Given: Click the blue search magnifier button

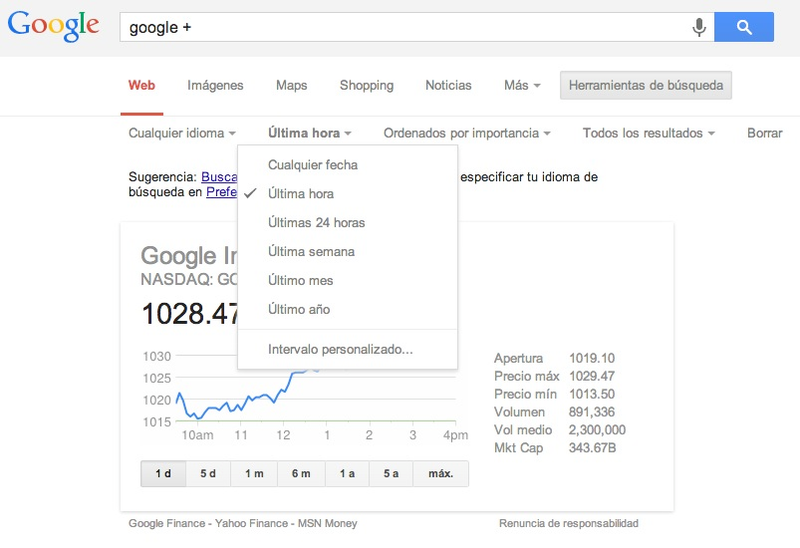Looking at the screenshot, I should click(744, 27).
